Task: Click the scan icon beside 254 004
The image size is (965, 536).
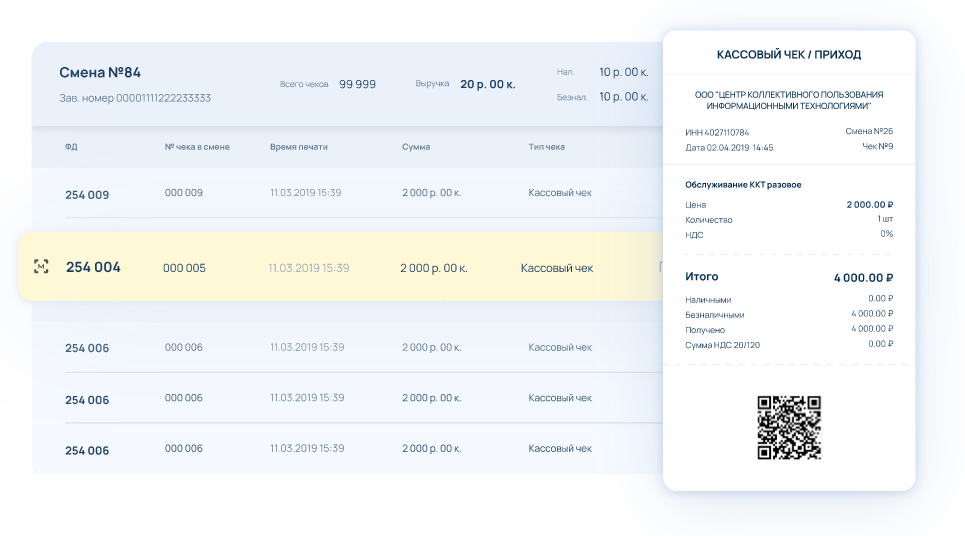Action: (41, 267)
